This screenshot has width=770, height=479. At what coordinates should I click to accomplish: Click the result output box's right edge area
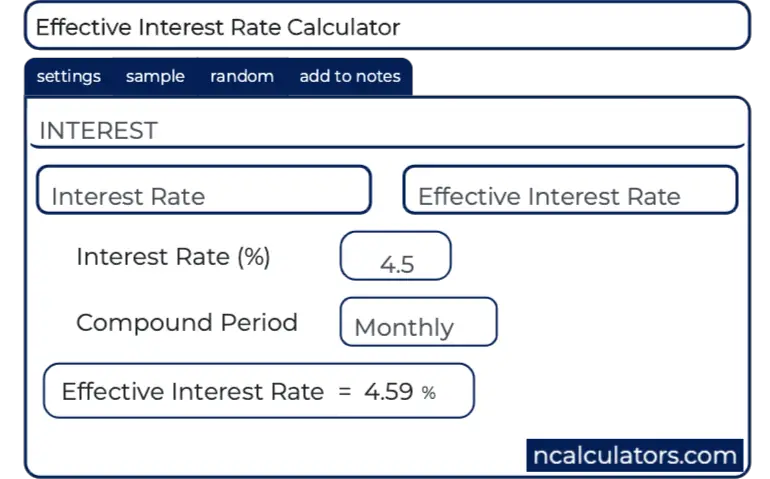click(462, 391)
